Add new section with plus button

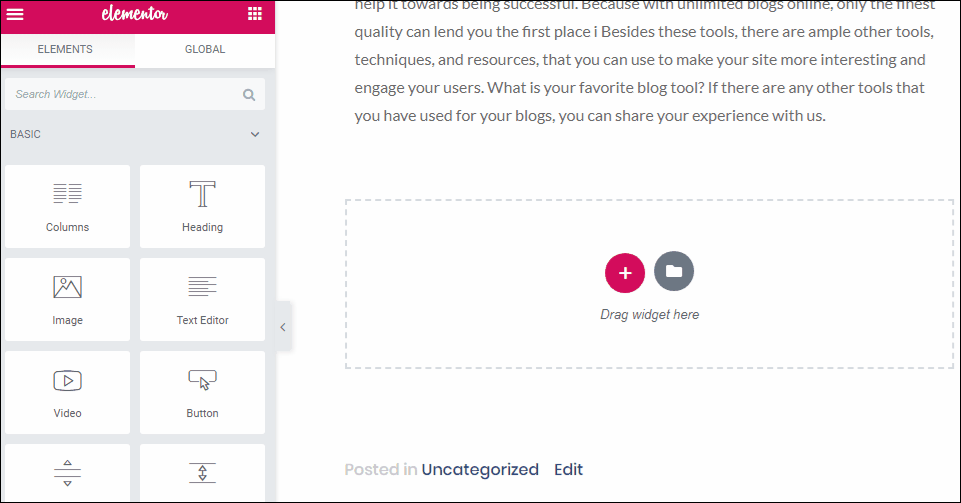coord(625,273)
